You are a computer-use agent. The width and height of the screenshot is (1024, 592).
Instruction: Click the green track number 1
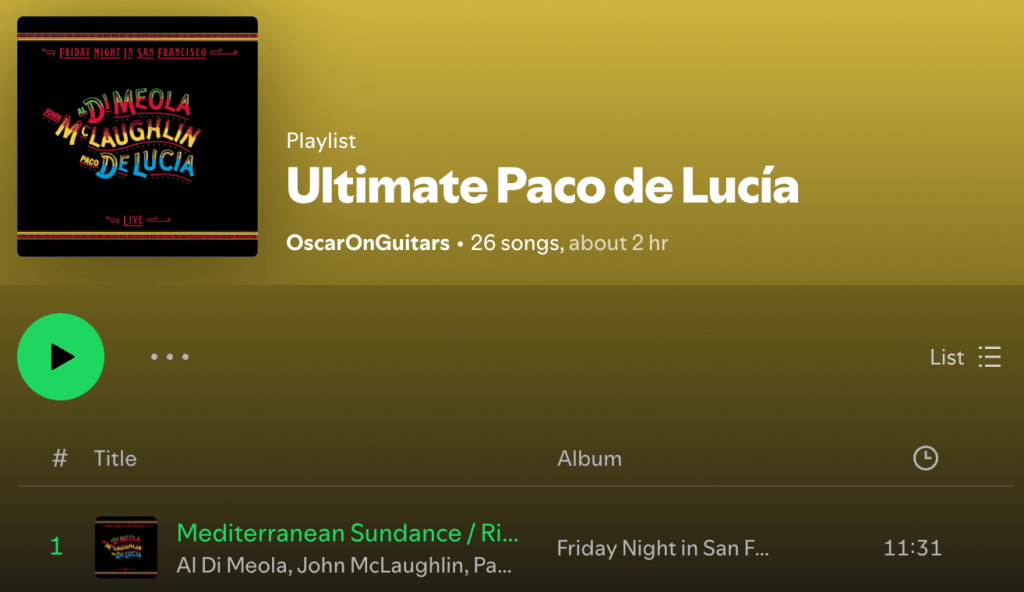click(57, 546)
